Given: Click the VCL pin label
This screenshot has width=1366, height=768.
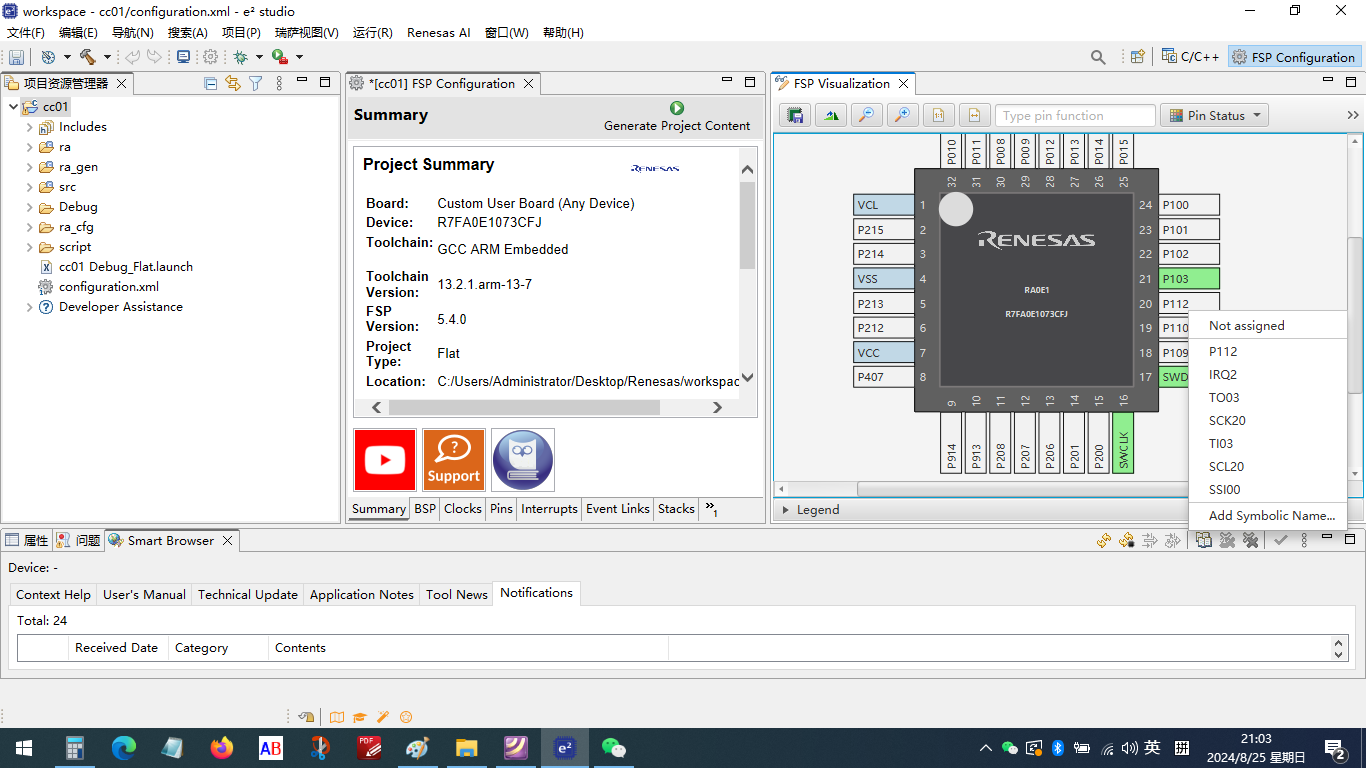Looking at the screenshot, I should (x=884, y=205).
